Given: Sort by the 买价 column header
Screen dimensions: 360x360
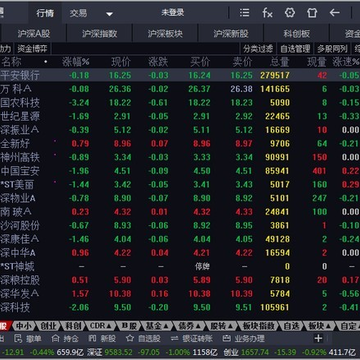Looking at the screenshot, I should pyautogui.click(x=200, y=62).
